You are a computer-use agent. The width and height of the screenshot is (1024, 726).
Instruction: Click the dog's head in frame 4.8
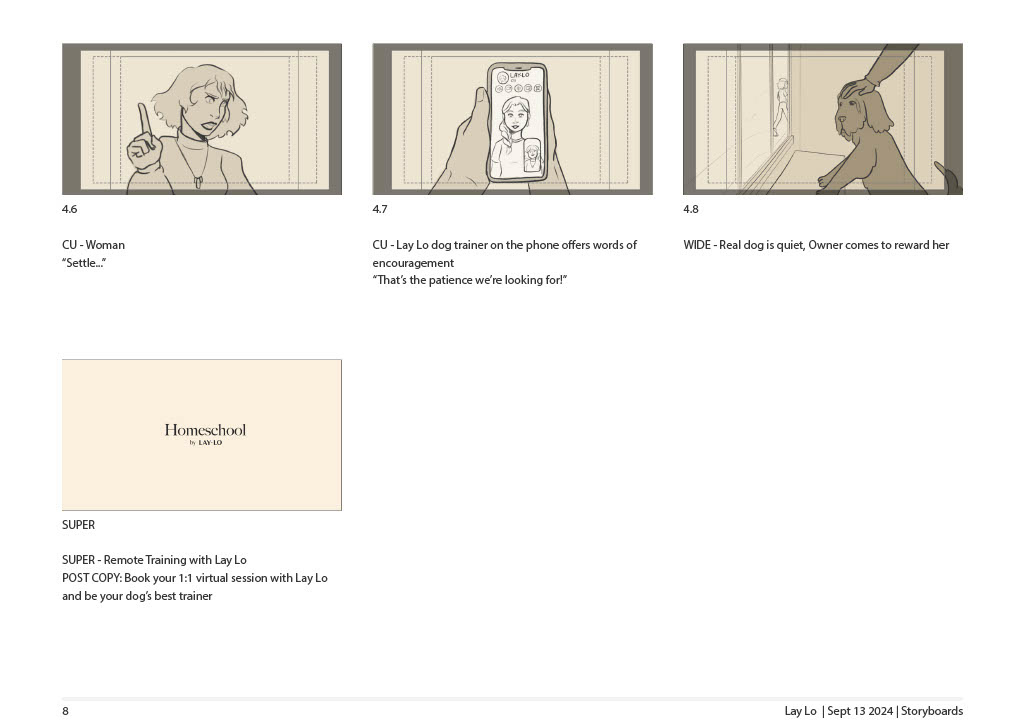point(861,112)
